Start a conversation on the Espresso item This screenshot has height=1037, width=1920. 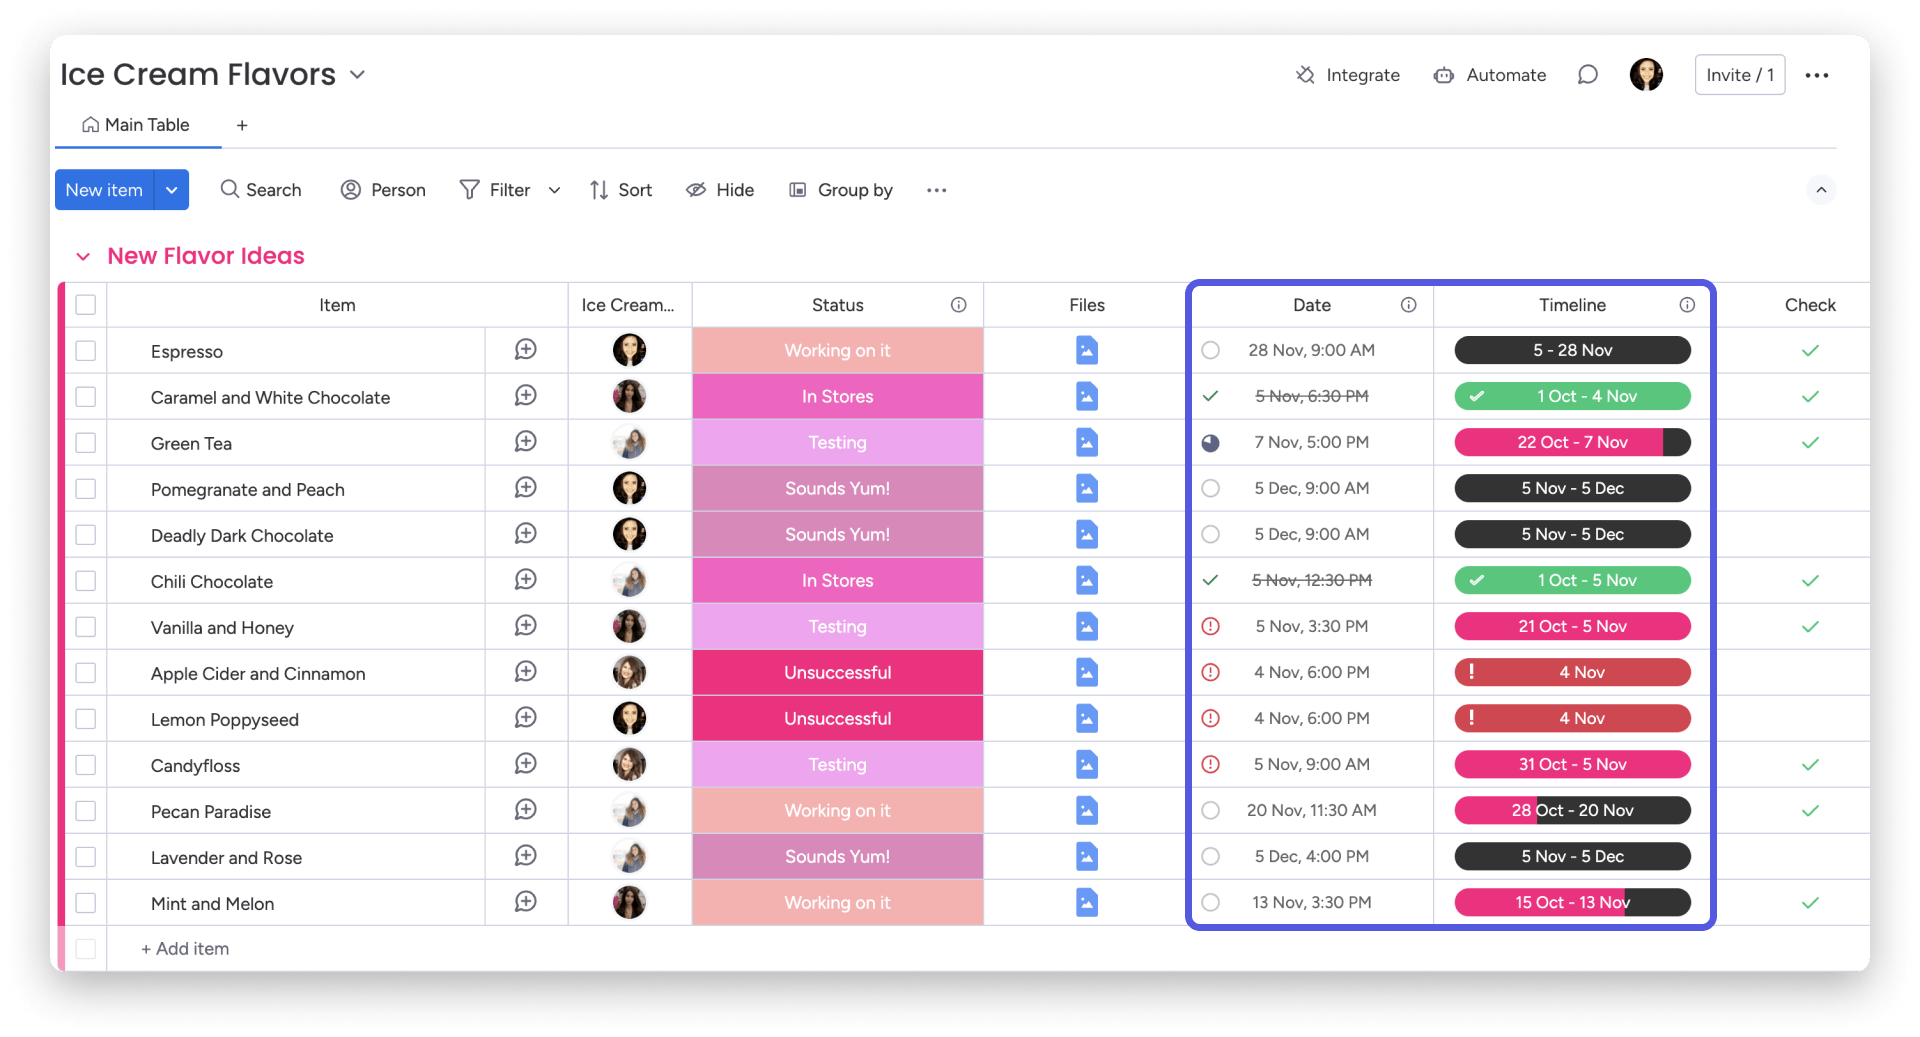526,350
